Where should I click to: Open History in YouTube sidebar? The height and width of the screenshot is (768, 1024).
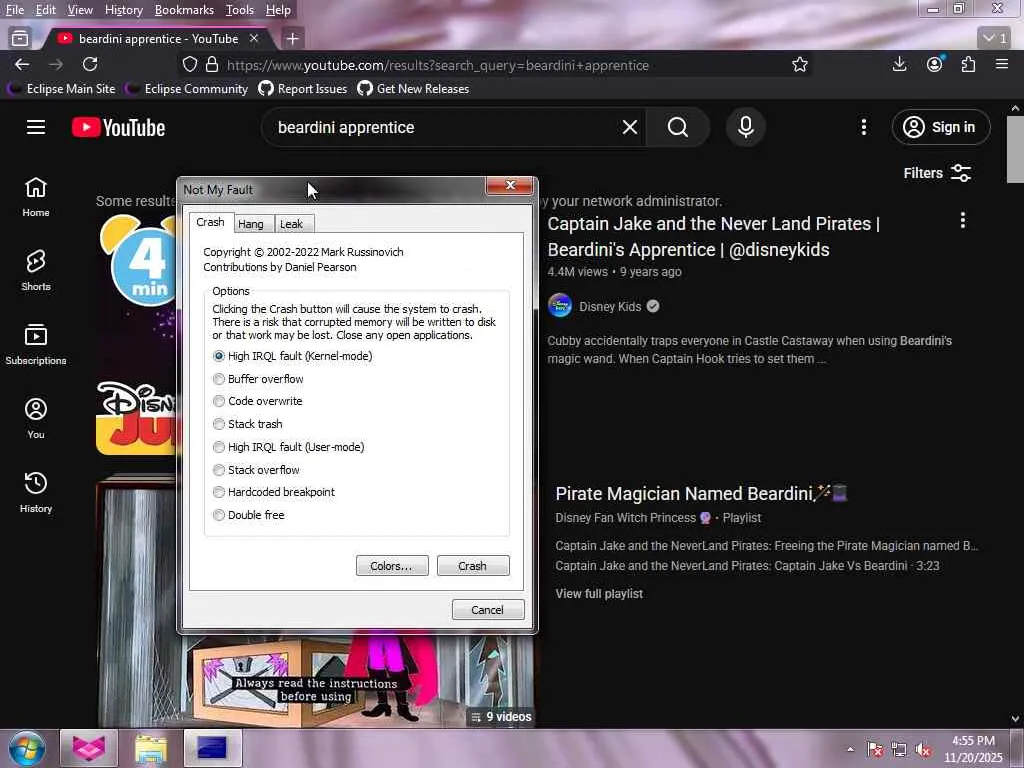coord(36,492)
